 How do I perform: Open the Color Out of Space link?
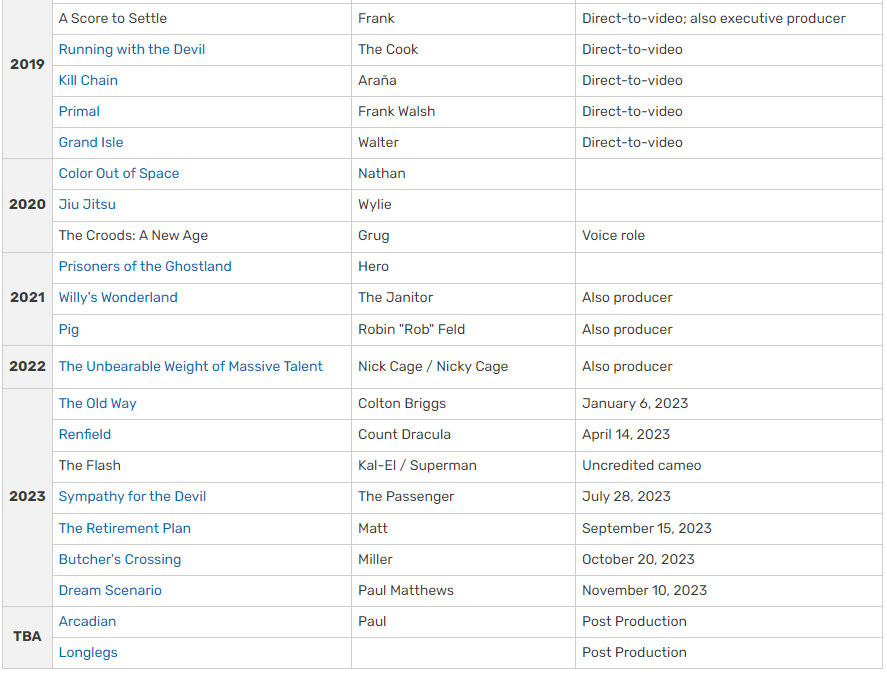119,174
